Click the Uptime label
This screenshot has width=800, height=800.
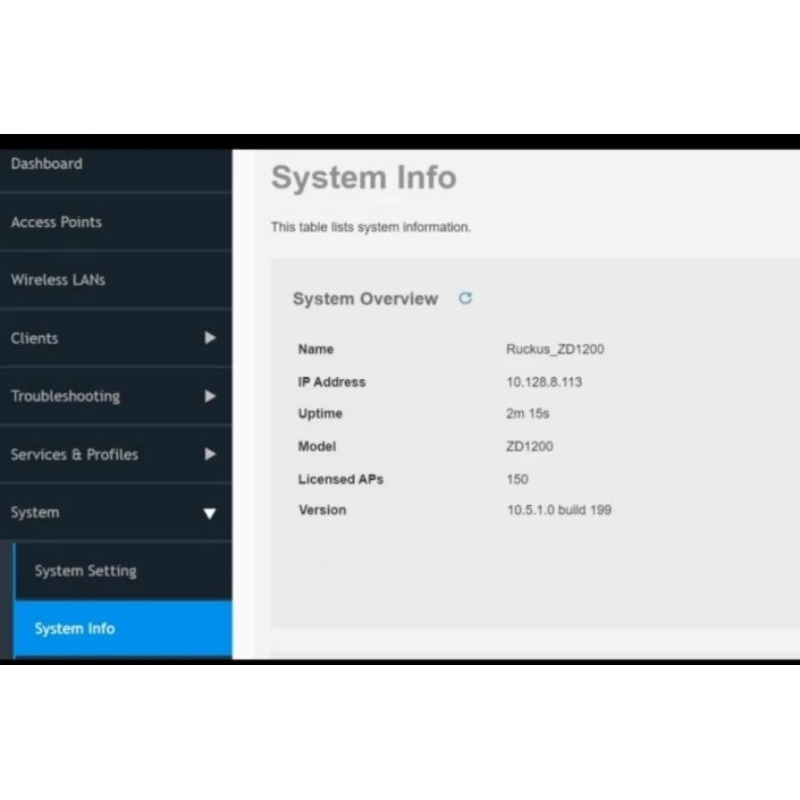(x=320, y=414)
